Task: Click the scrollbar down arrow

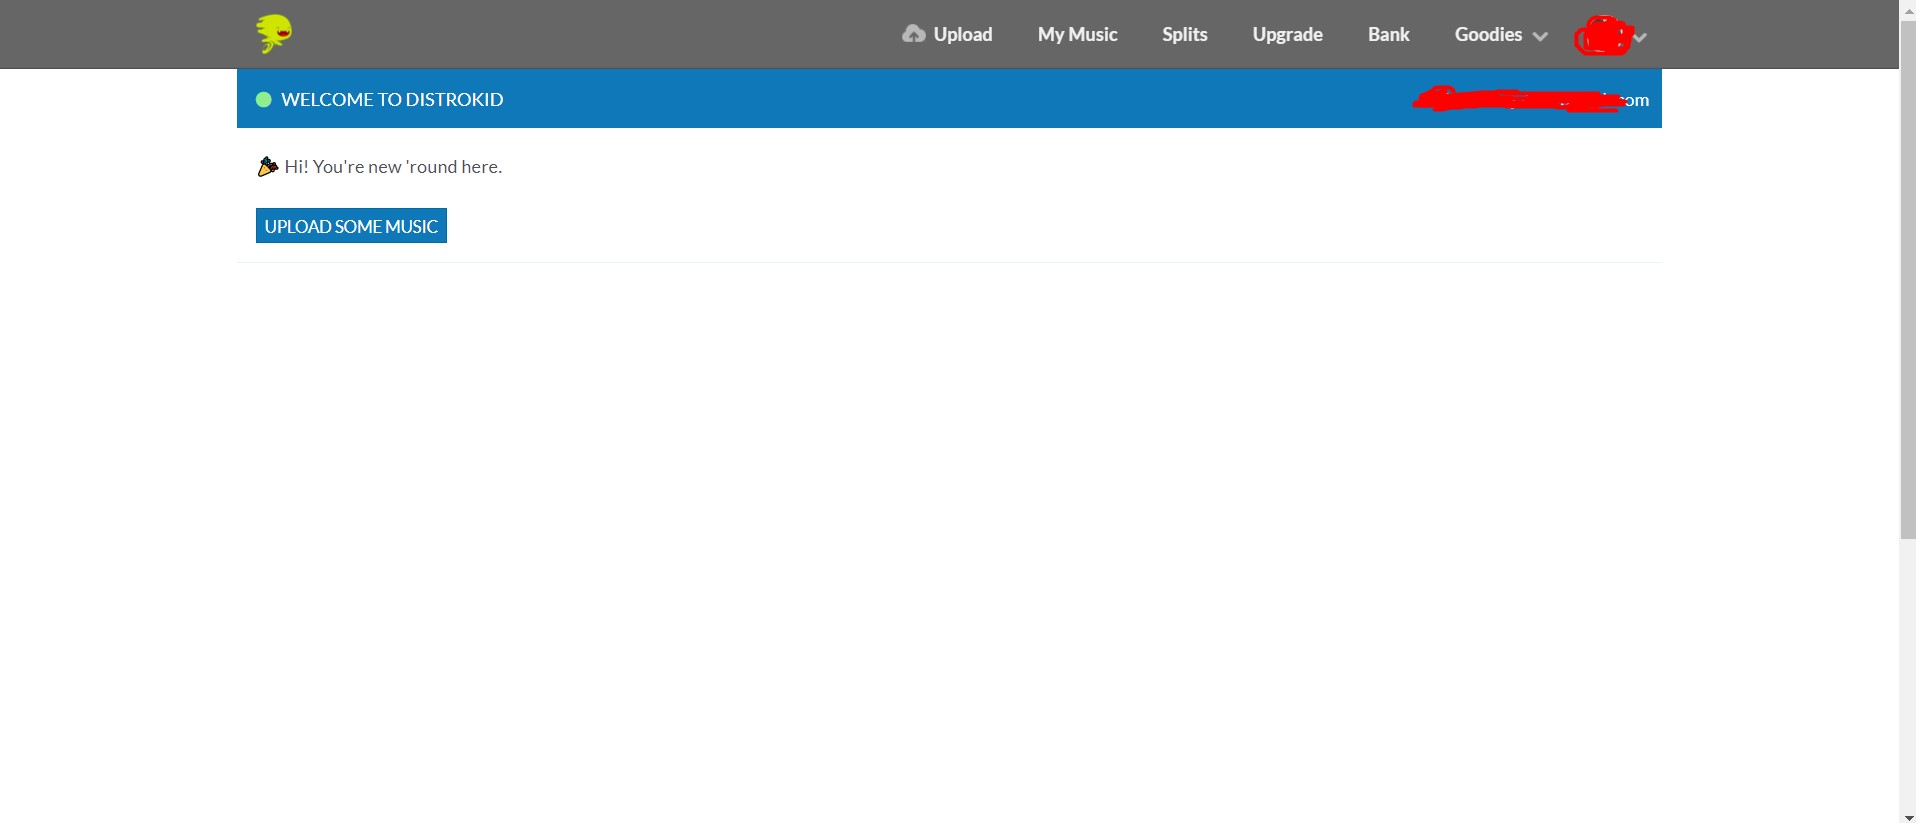Action: (1908, 816)
